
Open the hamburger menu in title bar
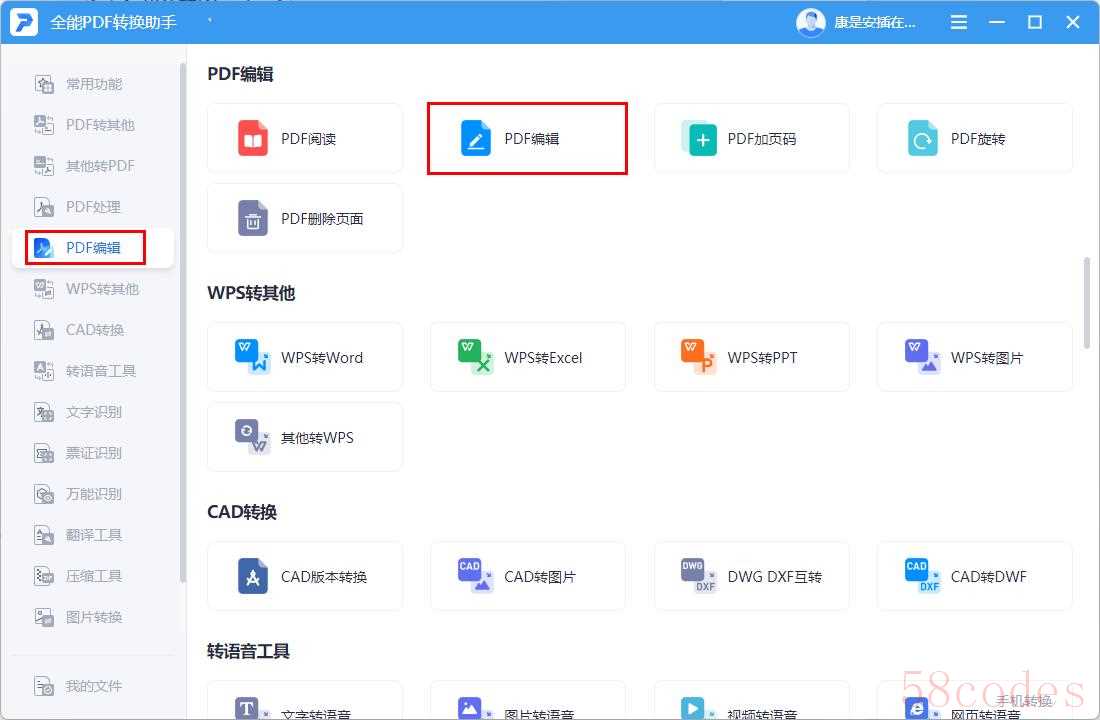tap(958, 22)
